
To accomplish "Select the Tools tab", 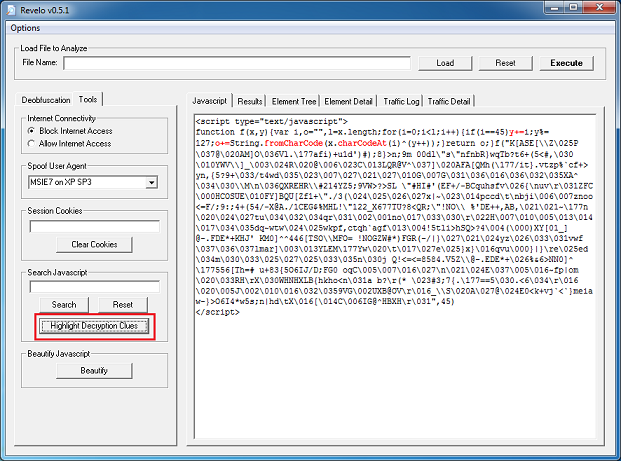I will pos(89,99).
